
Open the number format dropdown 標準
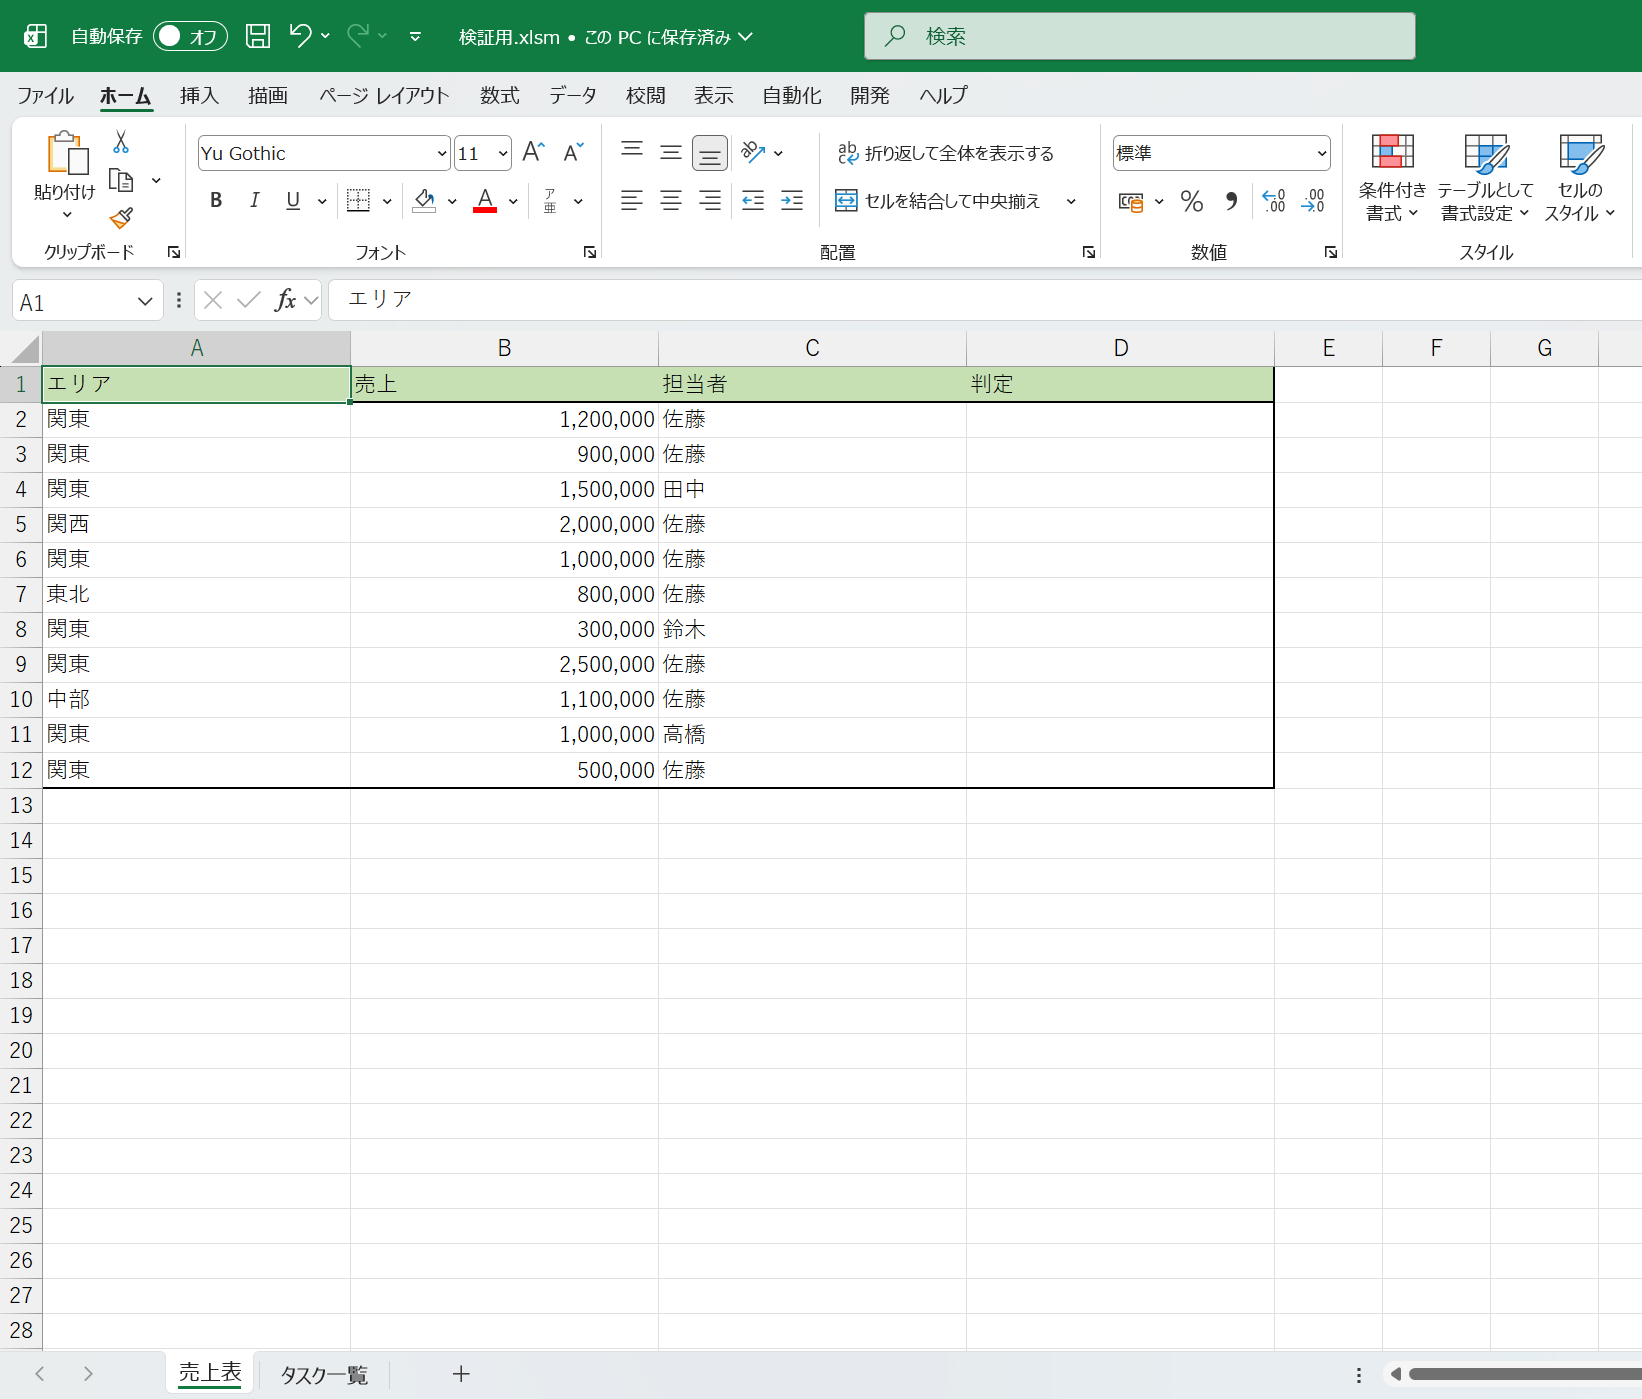pos(1322,153)
